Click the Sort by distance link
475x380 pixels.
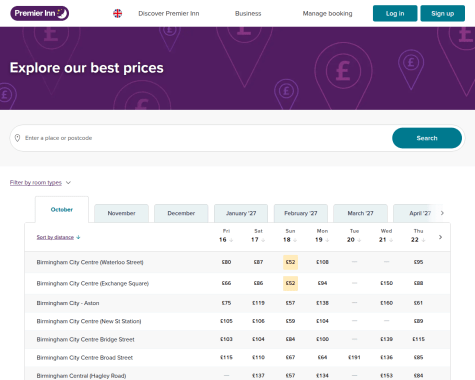(x=55, y=237)
